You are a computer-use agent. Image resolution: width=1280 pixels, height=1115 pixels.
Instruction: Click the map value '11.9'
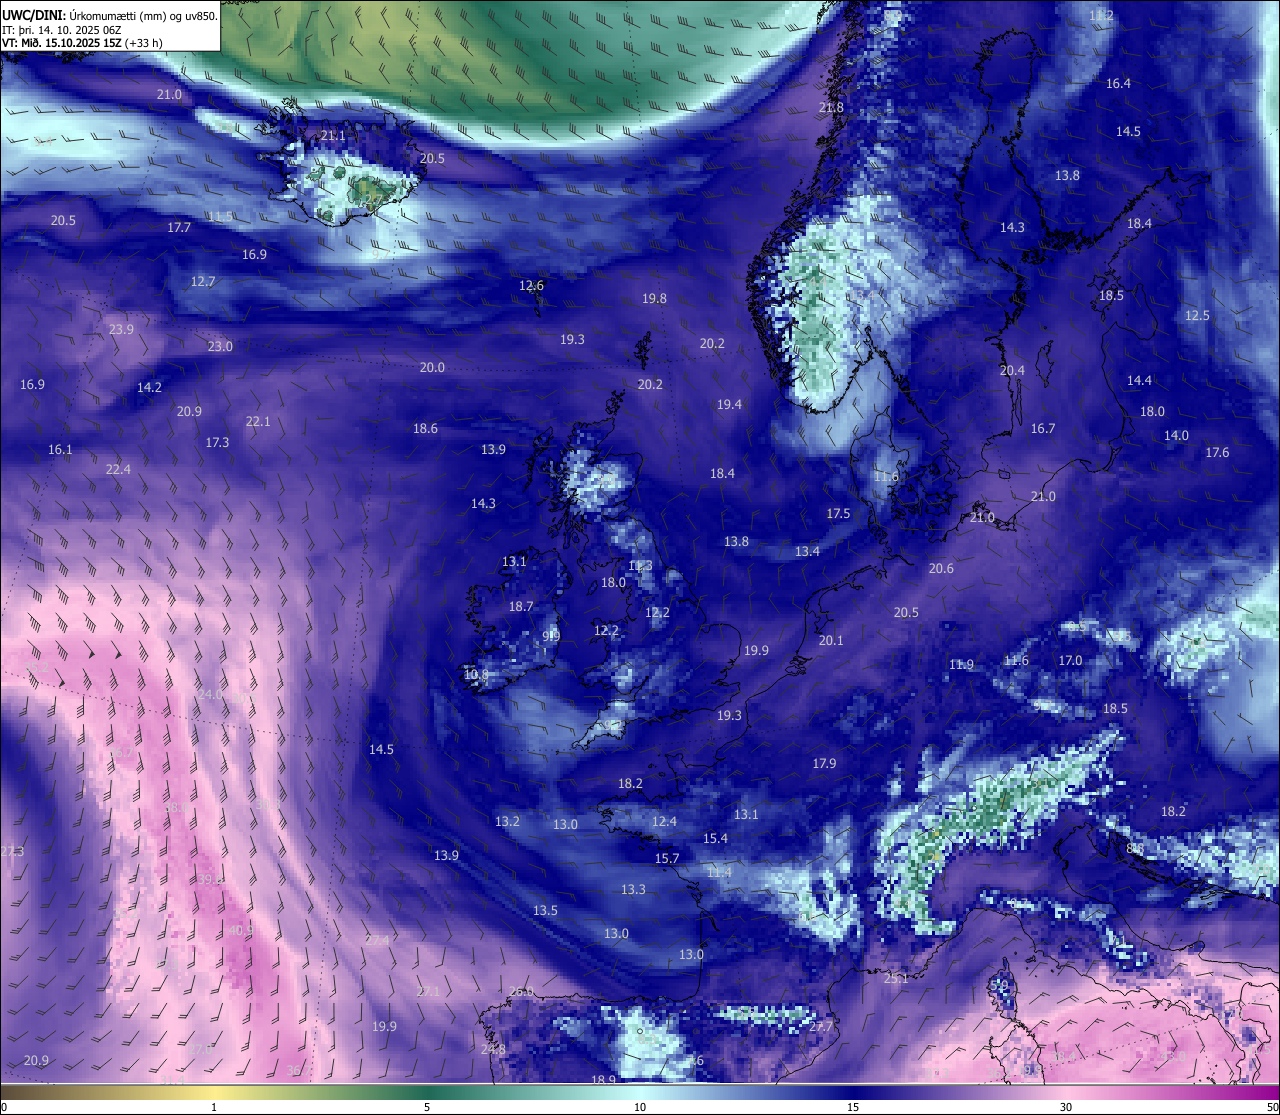(961, 665)
